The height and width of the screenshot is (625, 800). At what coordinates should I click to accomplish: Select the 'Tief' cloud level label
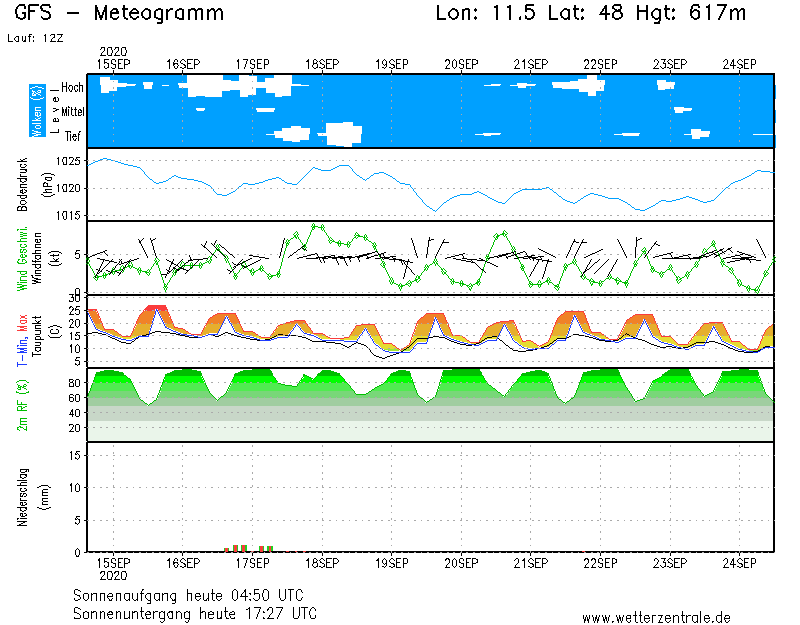(73, 136)
